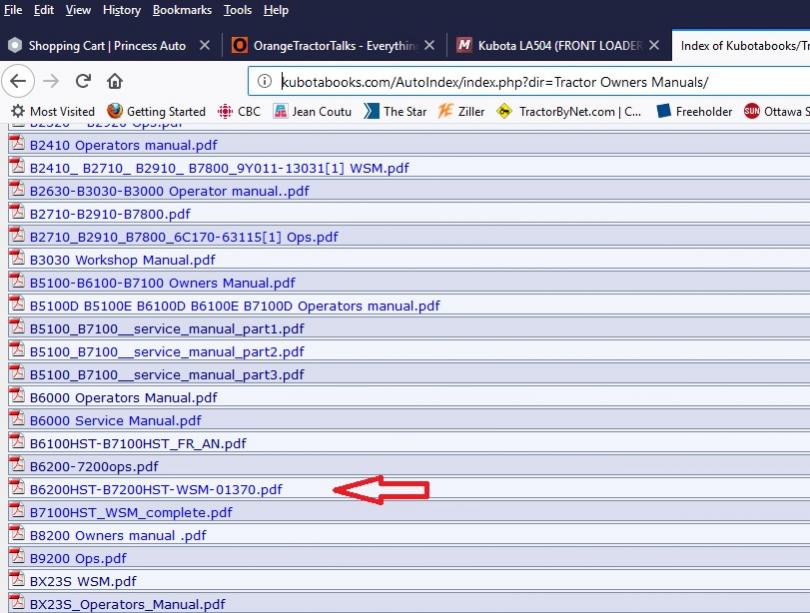Open B7100HST_WSM_complete.pdf link
The image size is (810, 613).
click(x=131, y=512)
